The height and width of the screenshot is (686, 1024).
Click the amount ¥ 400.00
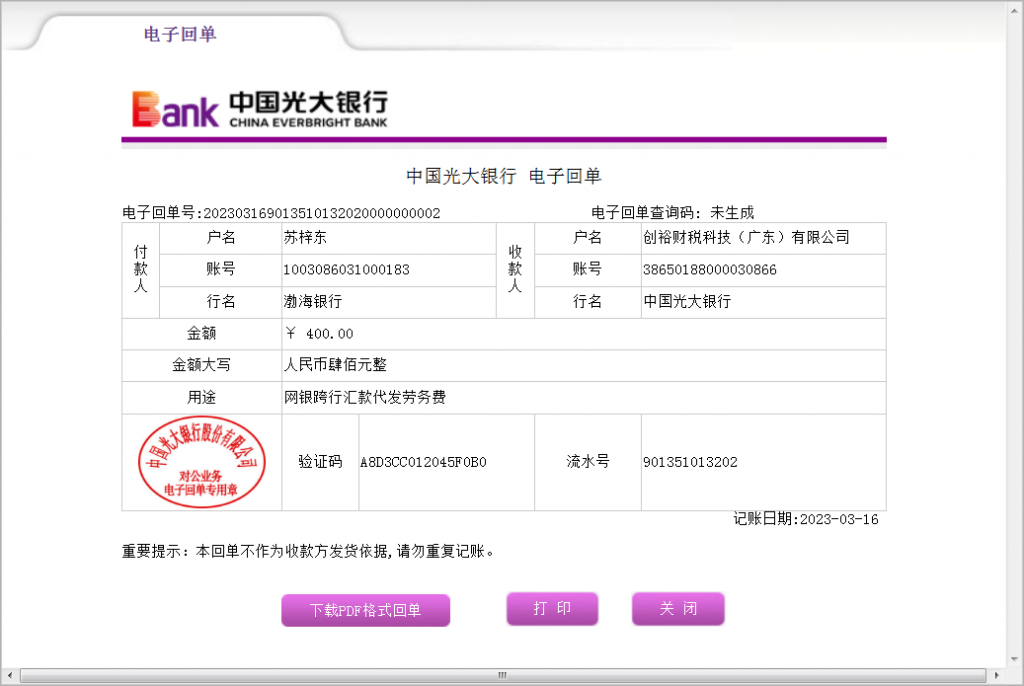click(x=319, y=334)
